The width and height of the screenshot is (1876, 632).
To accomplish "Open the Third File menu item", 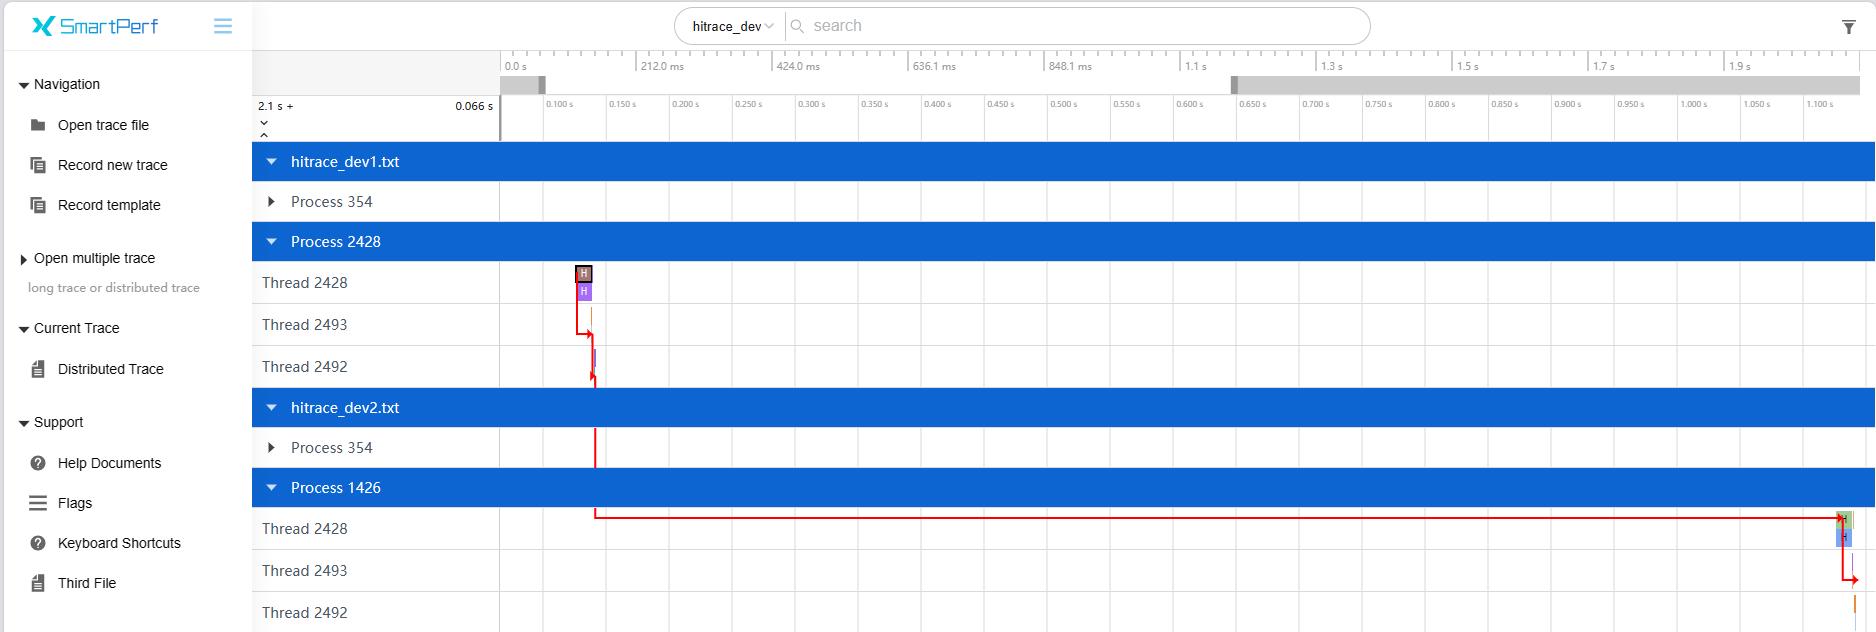I will [86, 583].
